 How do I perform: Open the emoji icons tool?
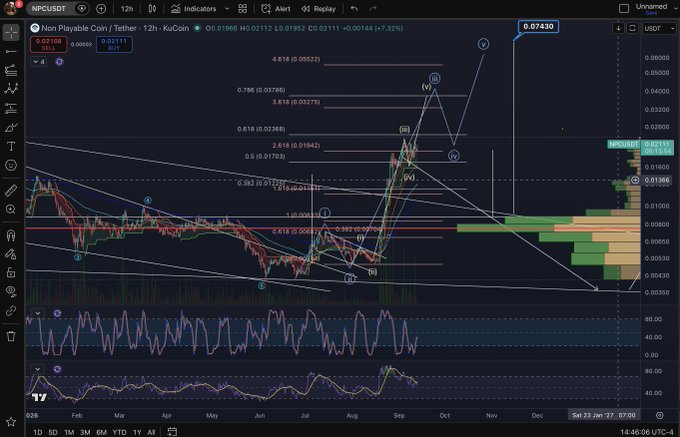(x=11, y=165)
